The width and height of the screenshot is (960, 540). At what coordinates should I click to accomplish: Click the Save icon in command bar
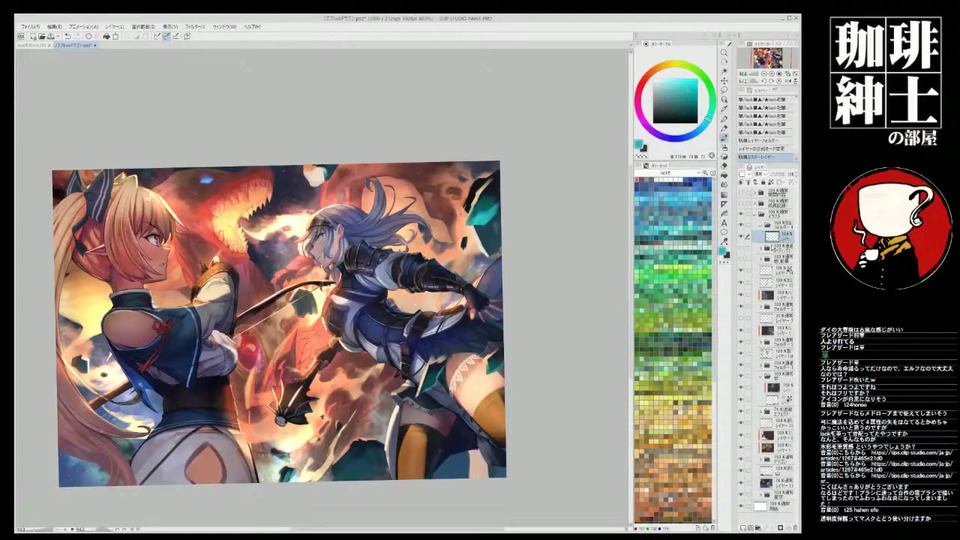[51, 37]
